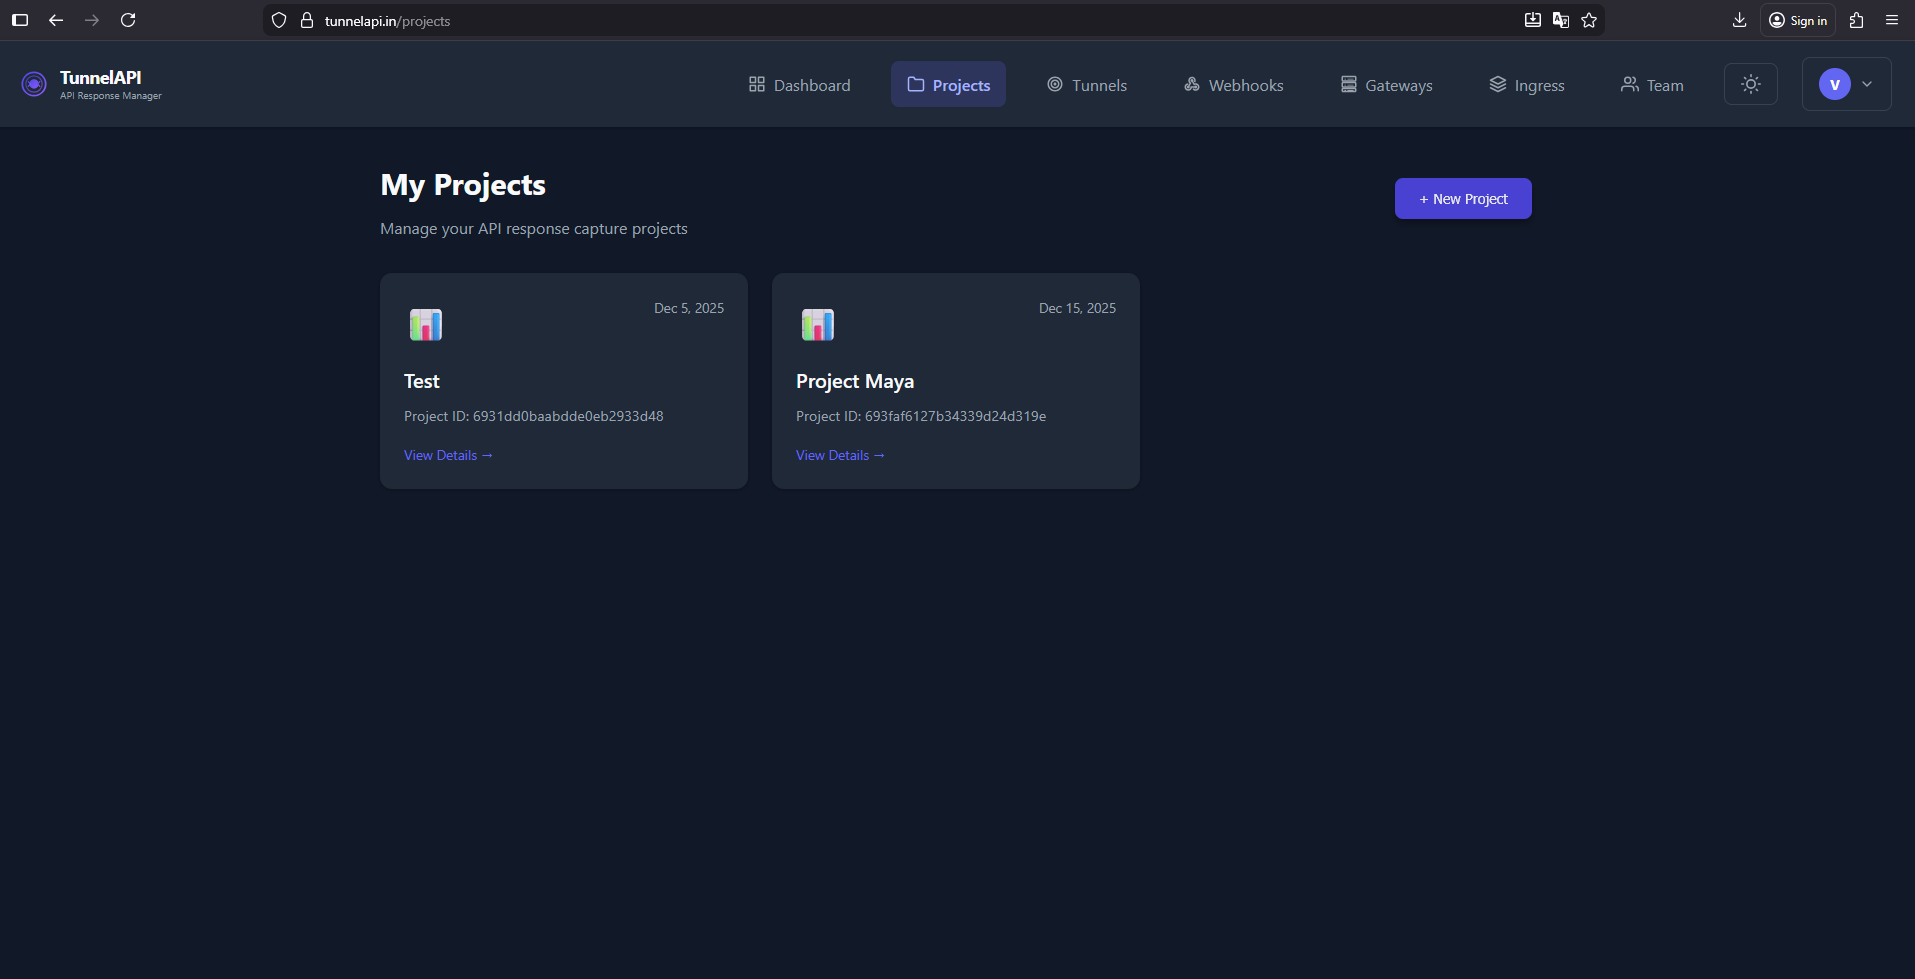Click the Test project chart icon
This screenshot has height=979, width=1915.
coord(426,324)
